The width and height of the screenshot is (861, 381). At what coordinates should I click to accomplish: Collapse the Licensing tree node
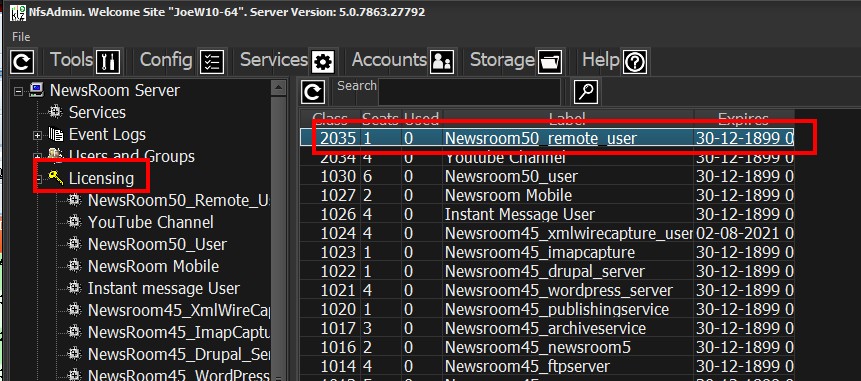coord(39,179)
